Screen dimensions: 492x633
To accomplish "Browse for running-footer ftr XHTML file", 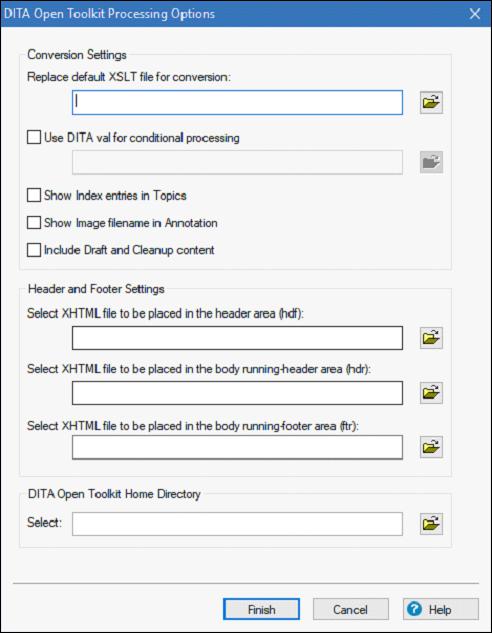I will [x=431, y=447].
